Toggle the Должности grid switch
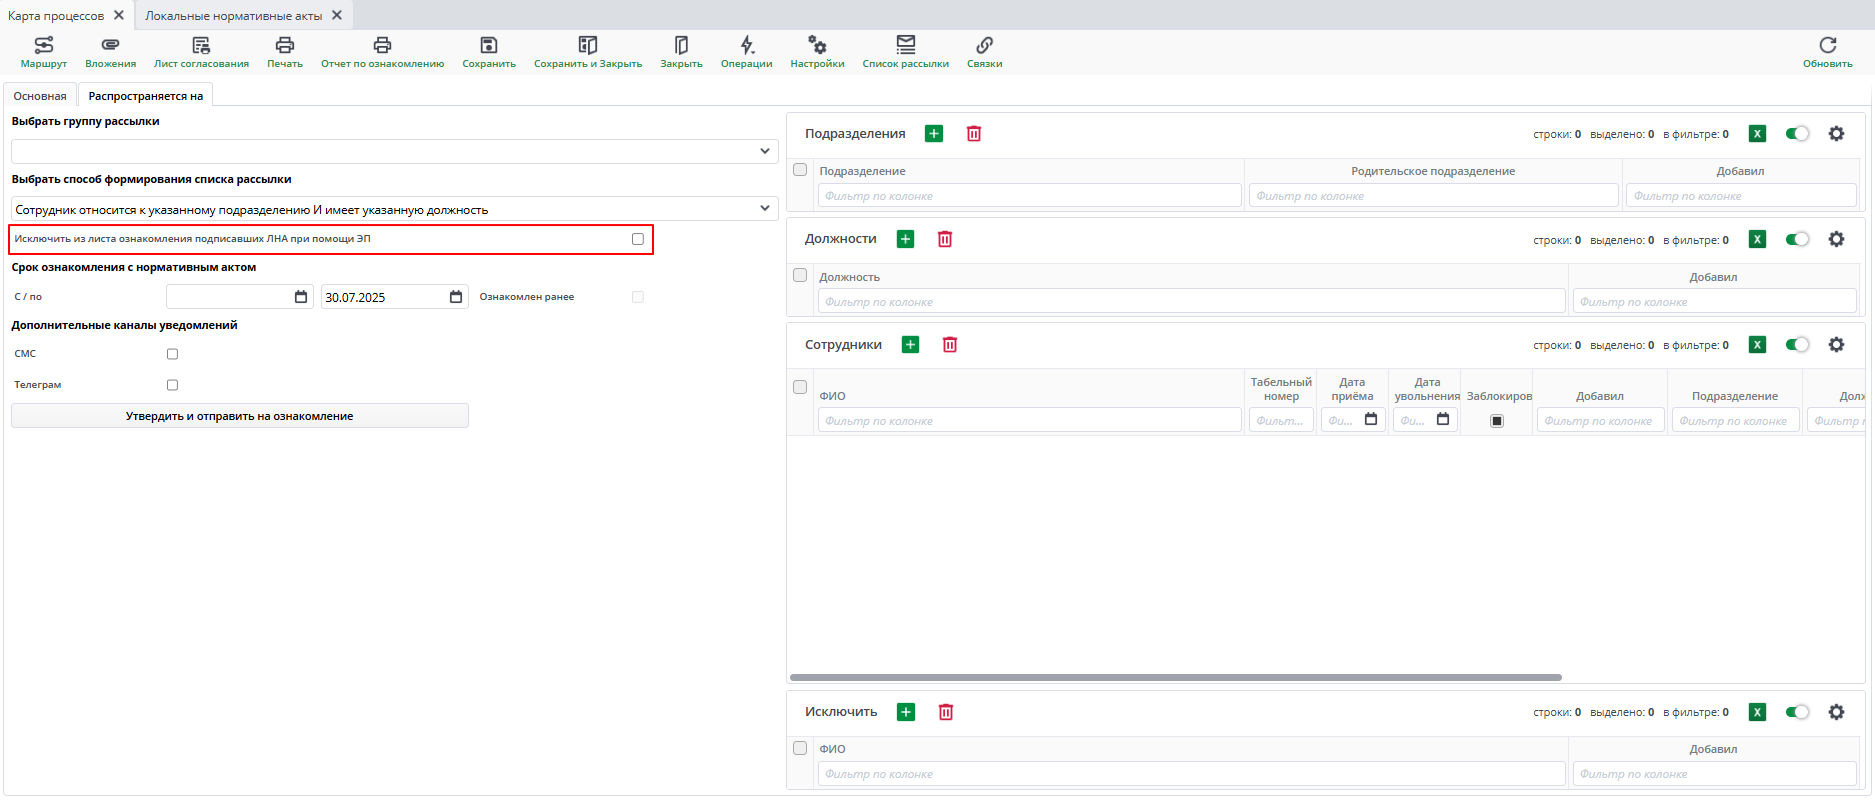 1797,239
